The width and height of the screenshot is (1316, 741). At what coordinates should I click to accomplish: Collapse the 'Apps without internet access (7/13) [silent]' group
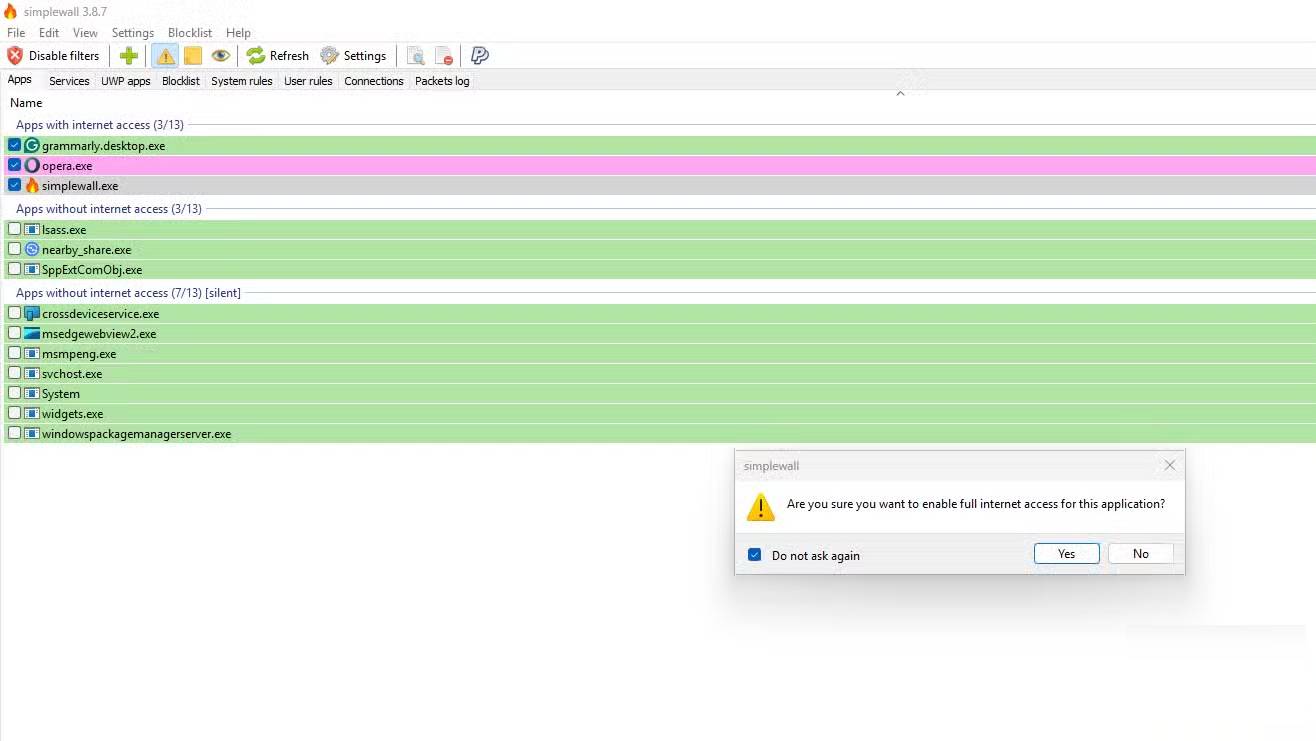click(x=128, y=293)
